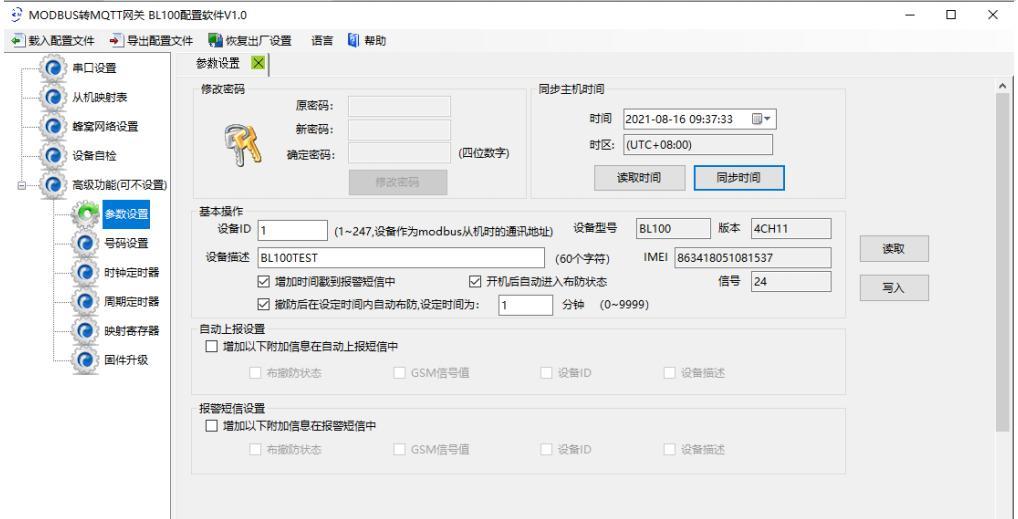1018x519 pixels.
Task: Check 布撤防状态 under 自动上报设置
Action: click(255, 373)
